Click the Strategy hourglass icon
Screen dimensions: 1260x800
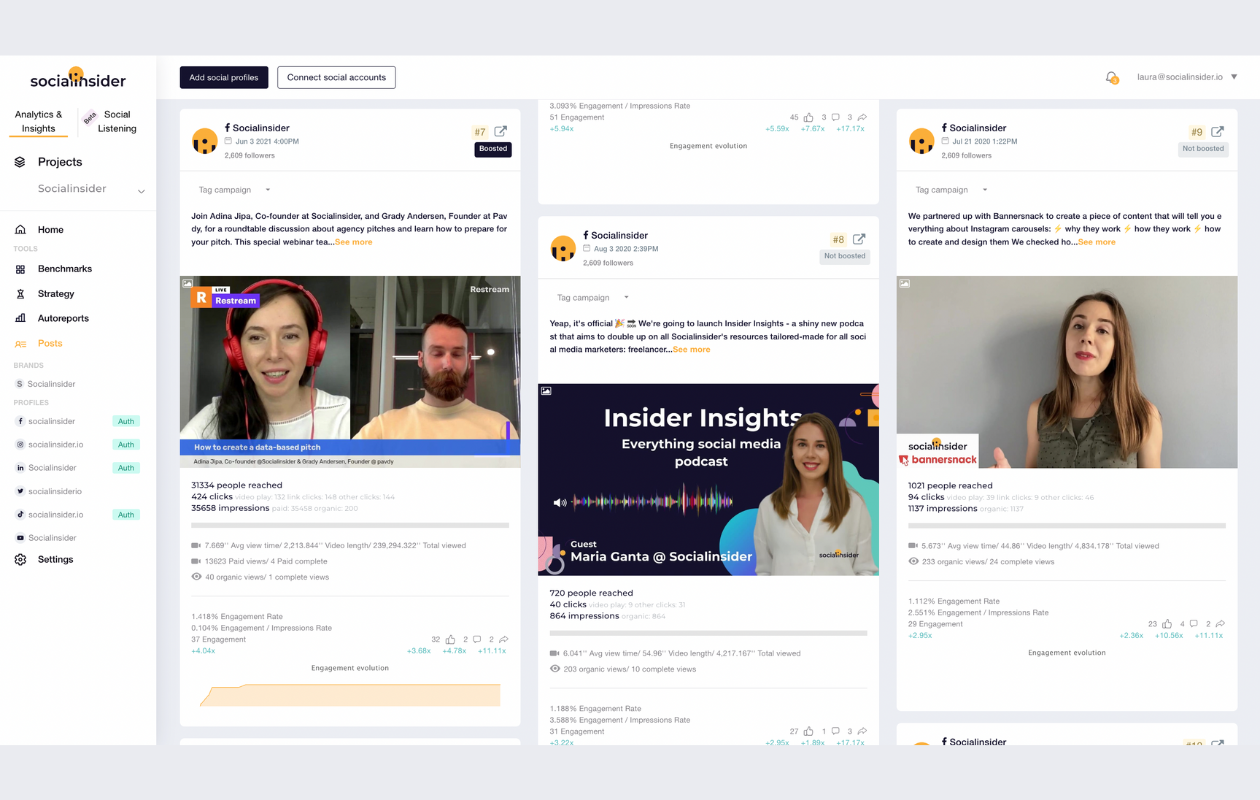[x=20, y=294]
